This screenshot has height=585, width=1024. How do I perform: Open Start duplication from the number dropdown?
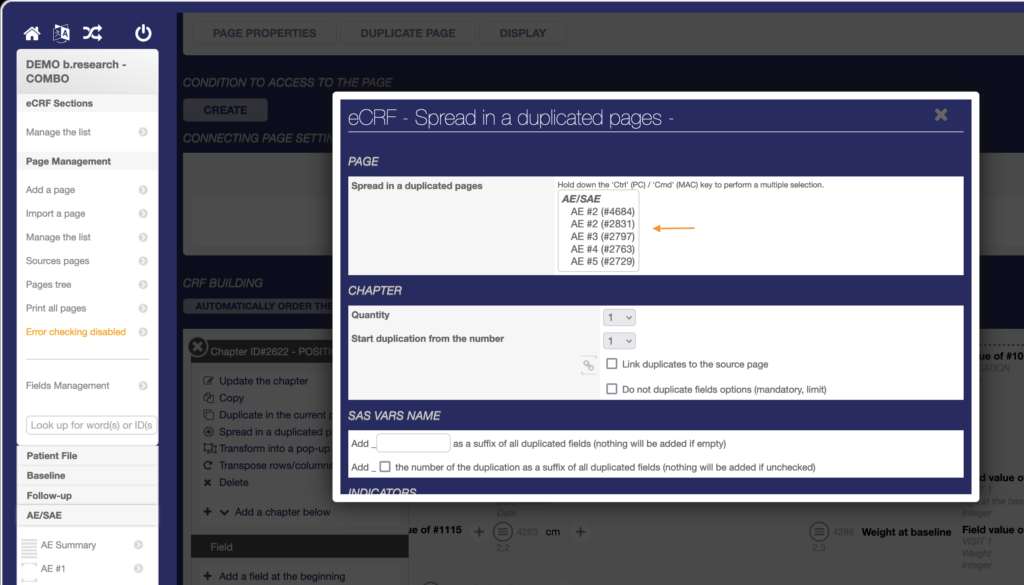619,341
